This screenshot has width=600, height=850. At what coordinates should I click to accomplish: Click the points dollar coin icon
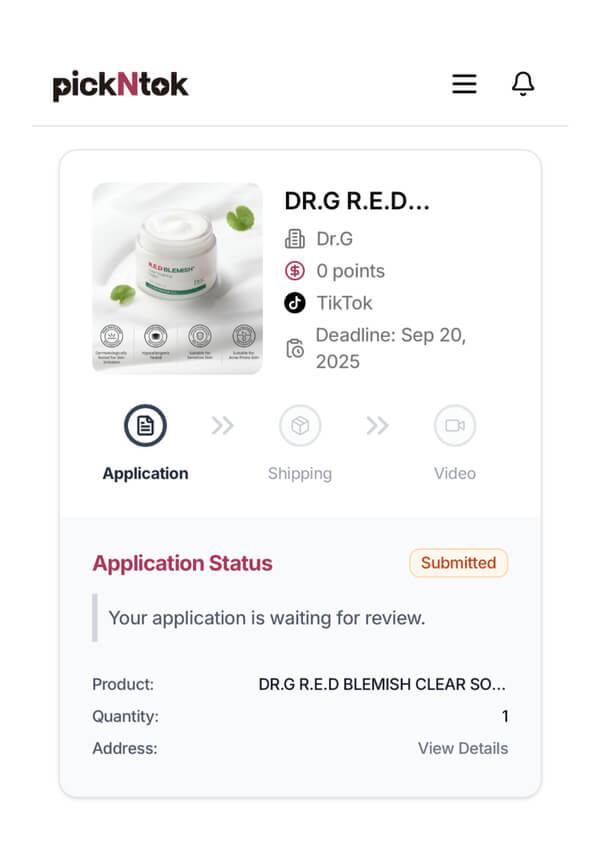coord(295,271)
